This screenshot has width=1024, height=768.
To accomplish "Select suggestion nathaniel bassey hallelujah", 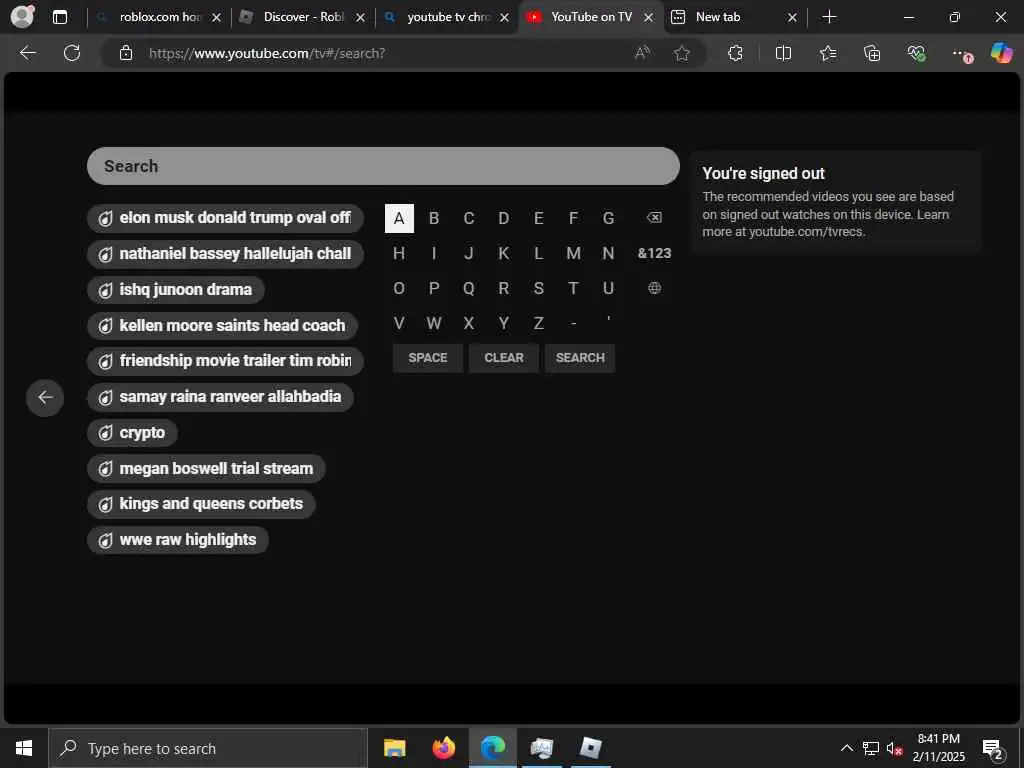I will point(225,253).
